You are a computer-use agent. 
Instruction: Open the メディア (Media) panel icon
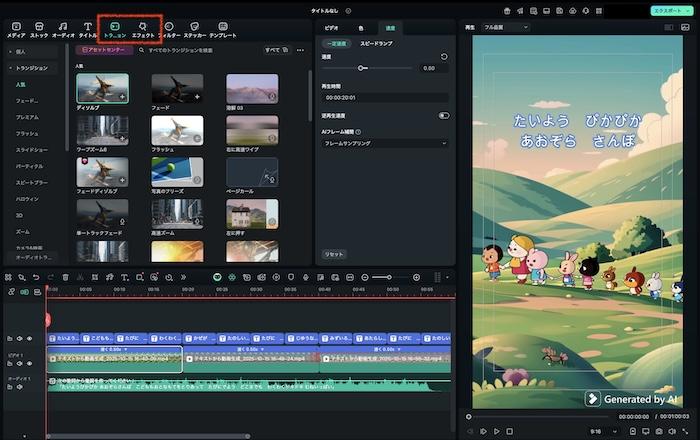[x=15, y=27]
